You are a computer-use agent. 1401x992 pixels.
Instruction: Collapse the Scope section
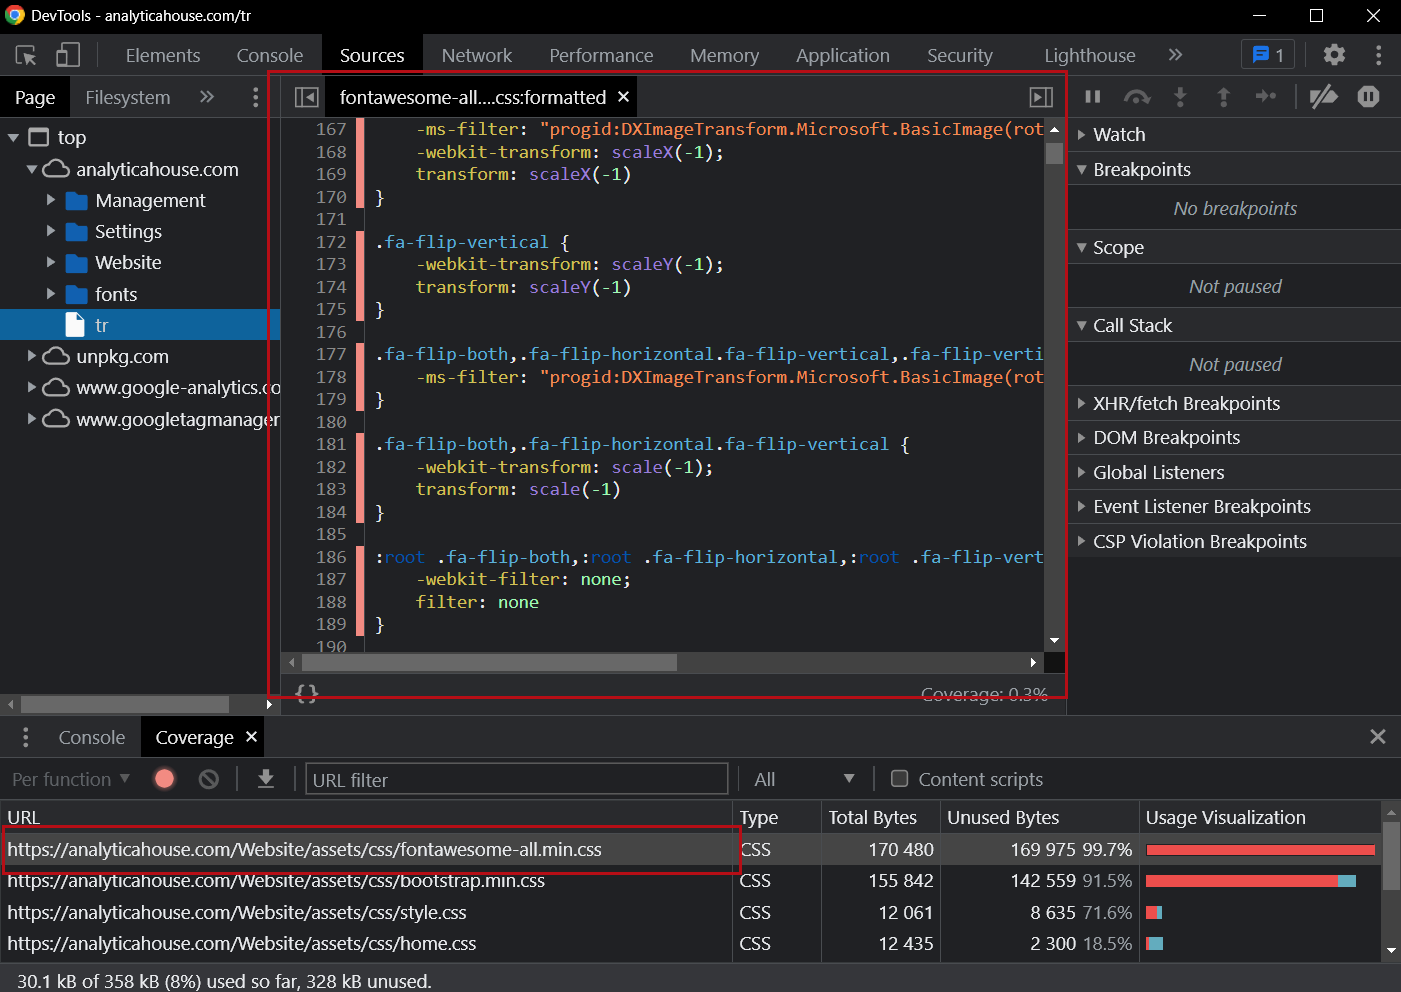coord(1234,247)
